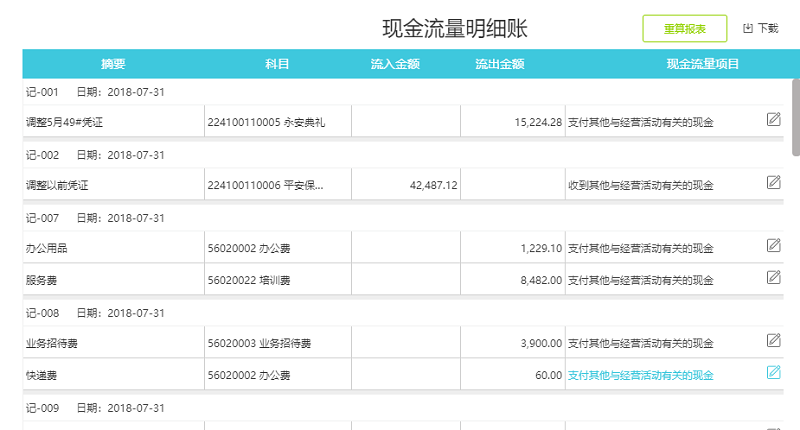The height and width of the screenshot is (430, 800).
Task: Select voucher header 记-008
Action: [x=42, y=313]
